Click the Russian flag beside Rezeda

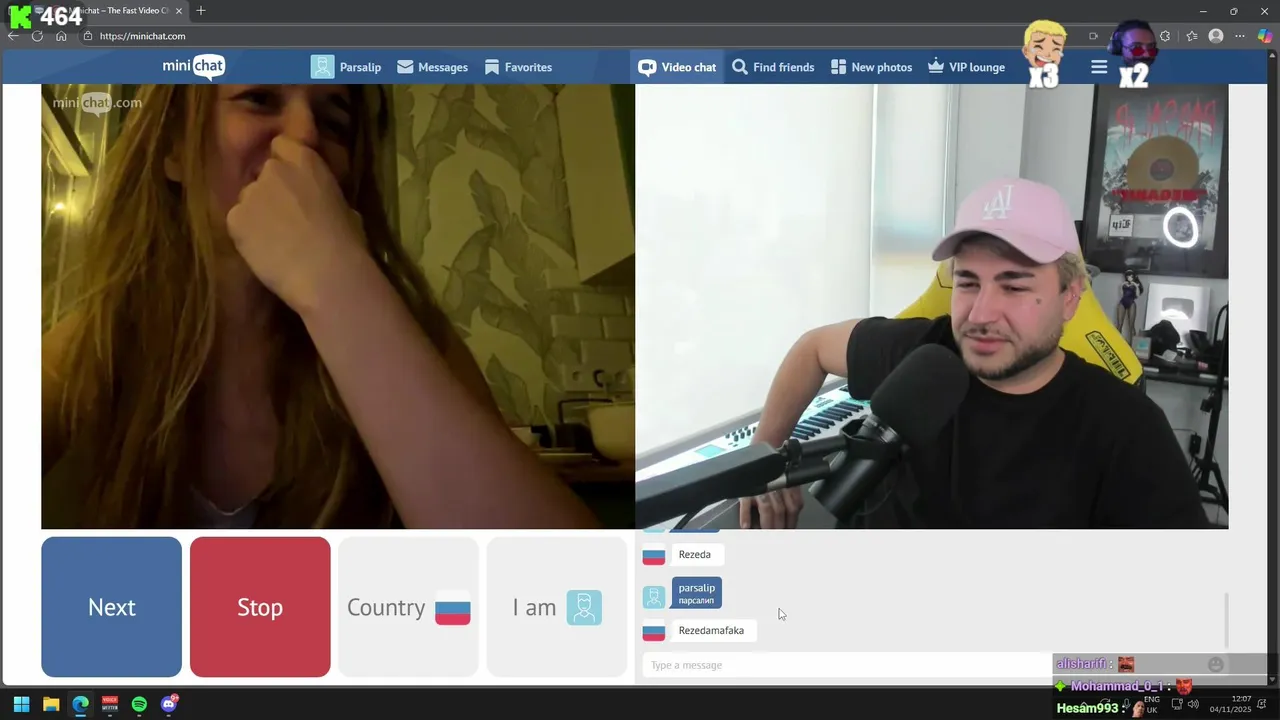point(654,555)
